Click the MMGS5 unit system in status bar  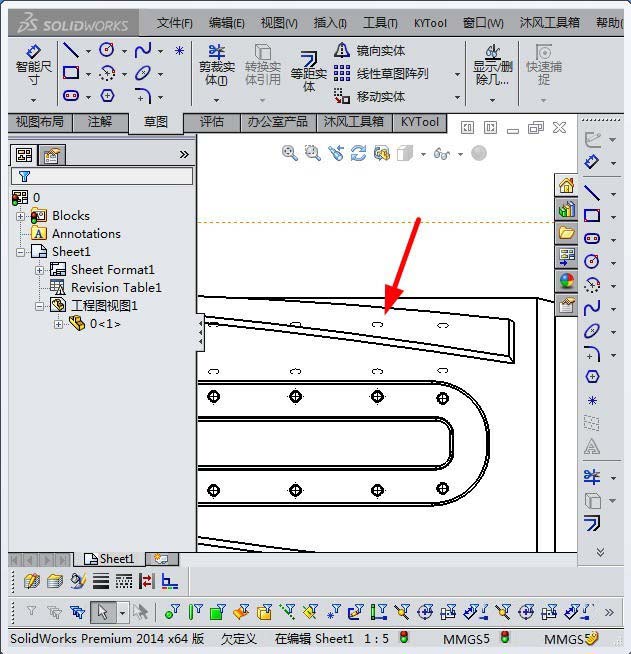[466, 639]
